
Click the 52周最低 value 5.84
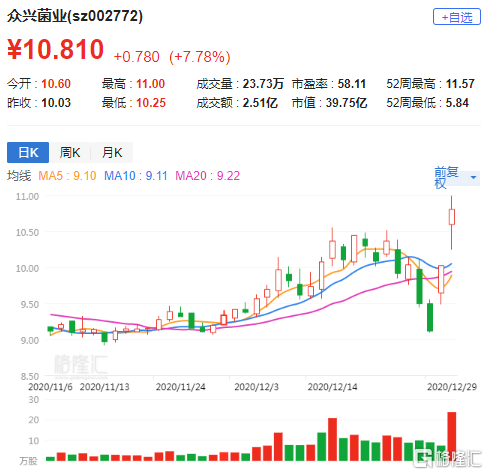pos(457,103)
